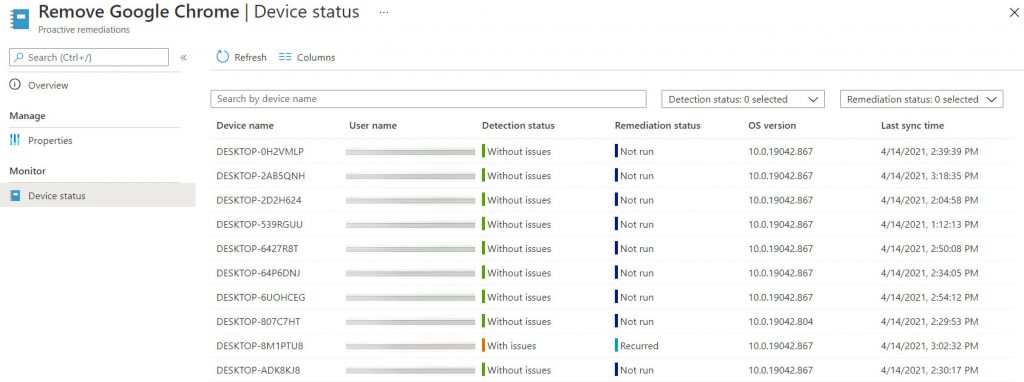Click the Refresh button label

click(250, 57)
